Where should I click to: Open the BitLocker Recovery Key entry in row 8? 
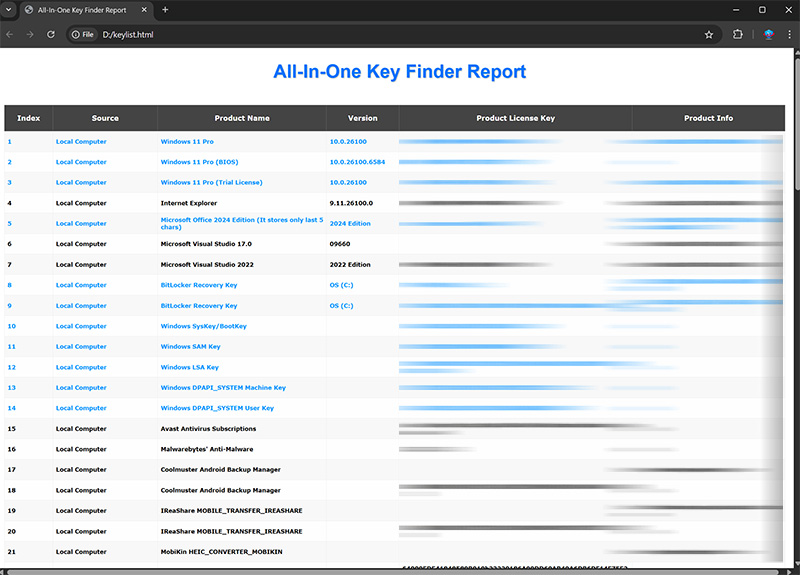[x=199, y=285]
